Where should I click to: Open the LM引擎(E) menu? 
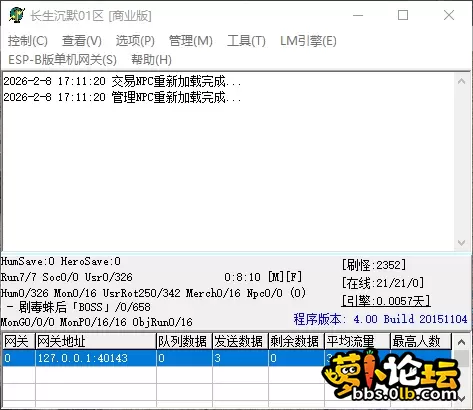pos(308,41)
